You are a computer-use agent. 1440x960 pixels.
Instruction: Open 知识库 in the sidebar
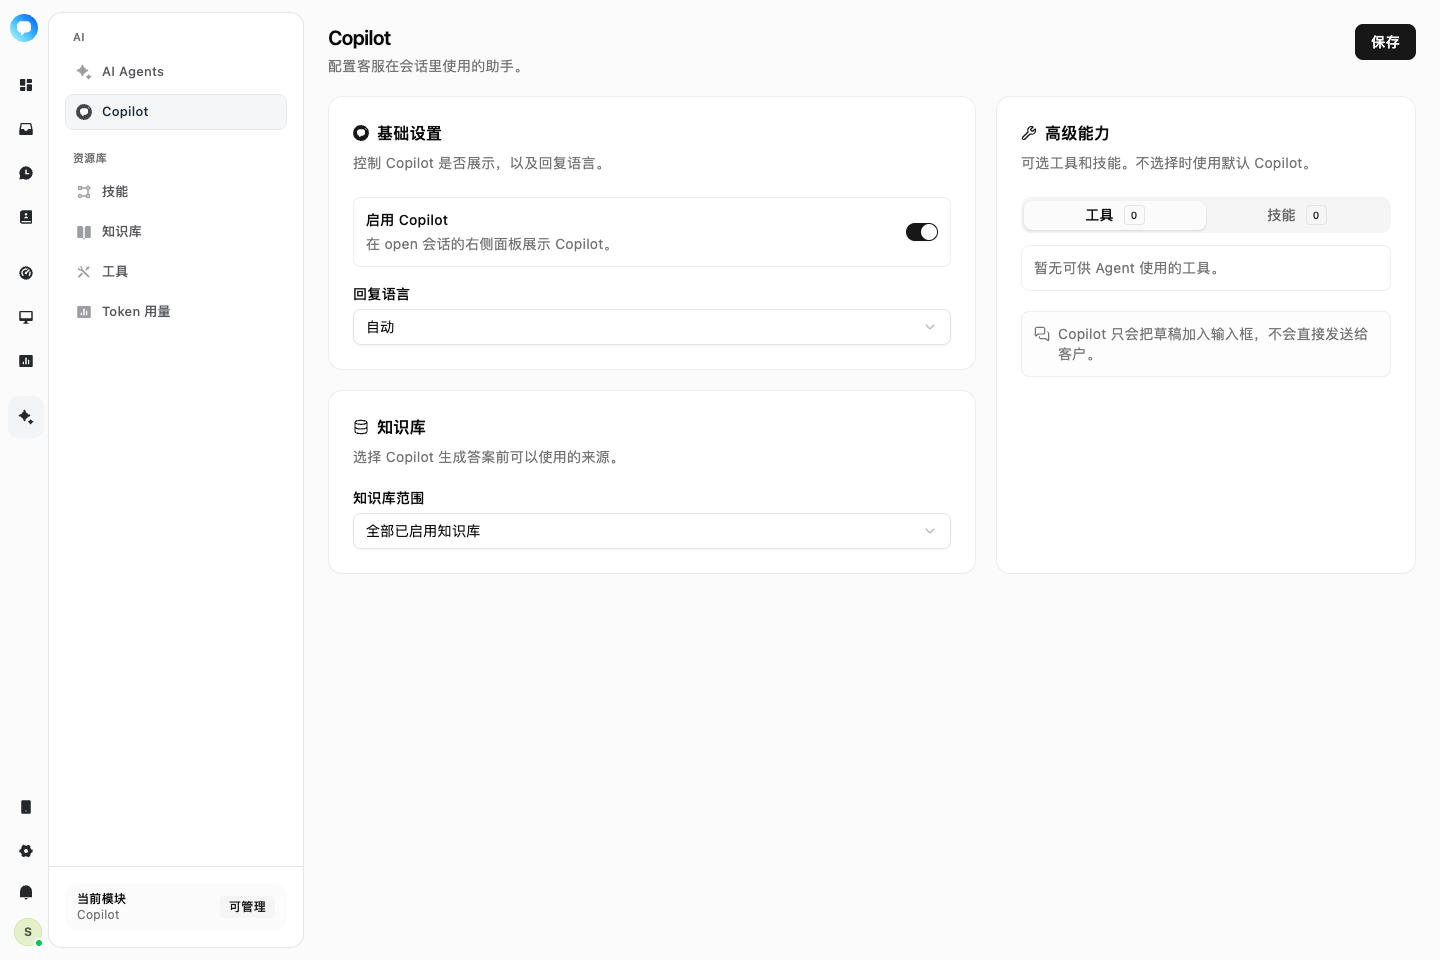coord(176,232)
